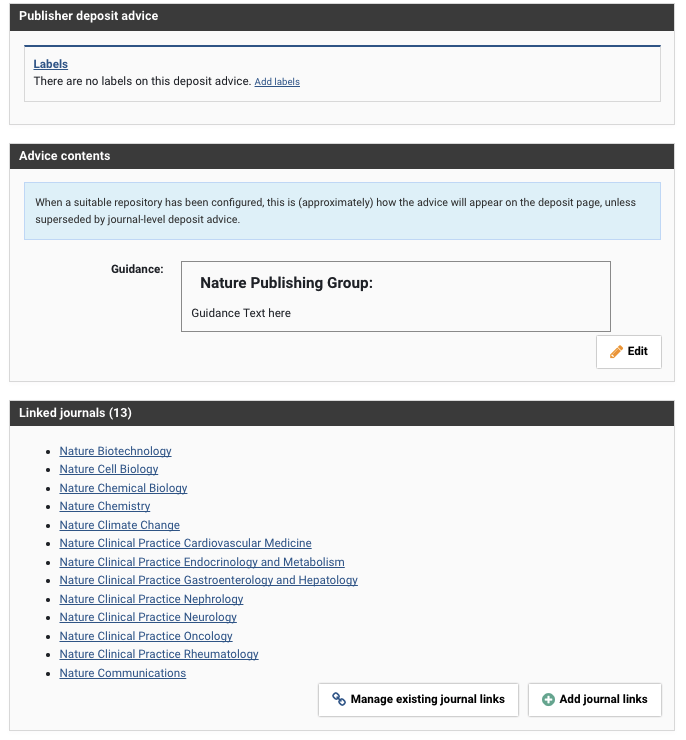Open the Nature Cell Biology link

coord(109,469)
